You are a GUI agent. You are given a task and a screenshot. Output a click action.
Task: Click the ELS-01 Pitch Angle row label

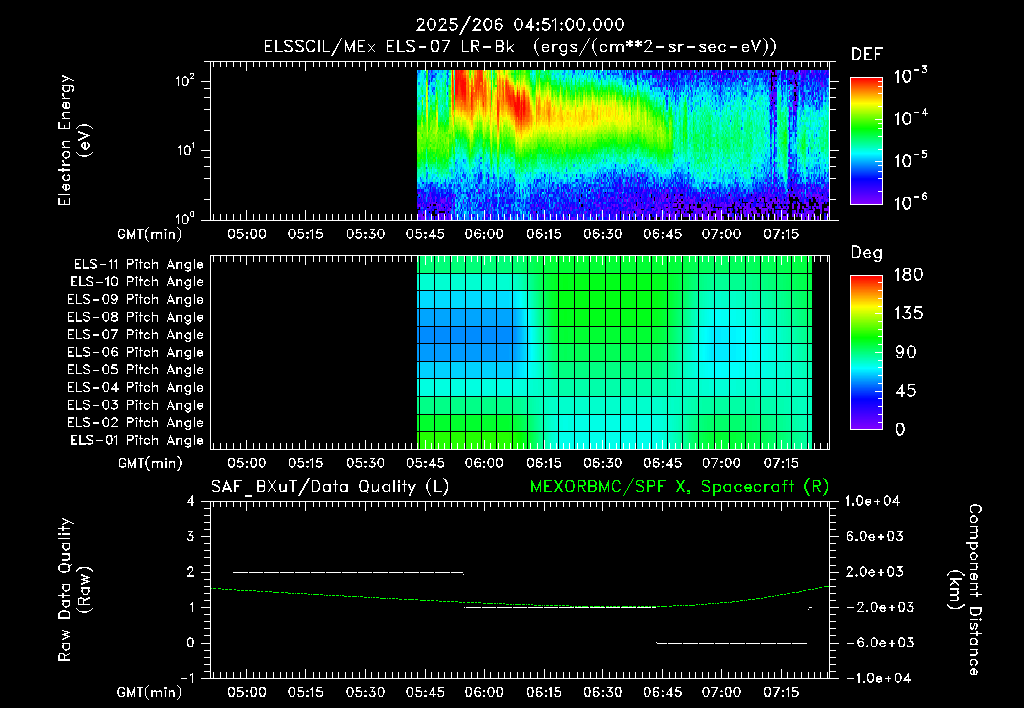[x=137, y=440]
